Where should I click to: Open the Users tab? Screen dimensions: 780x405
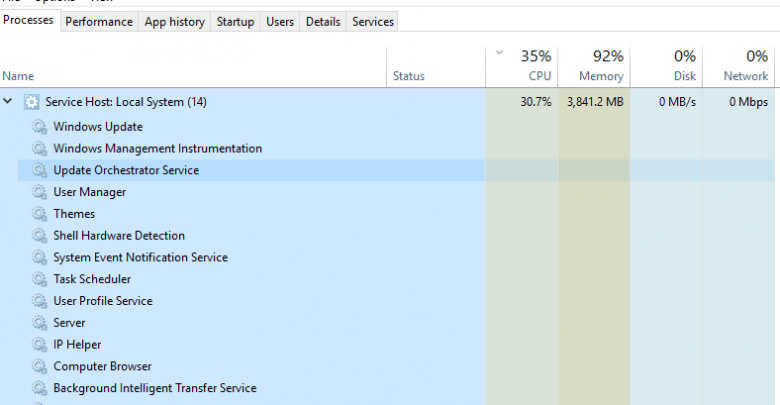(x=280, y=22)
